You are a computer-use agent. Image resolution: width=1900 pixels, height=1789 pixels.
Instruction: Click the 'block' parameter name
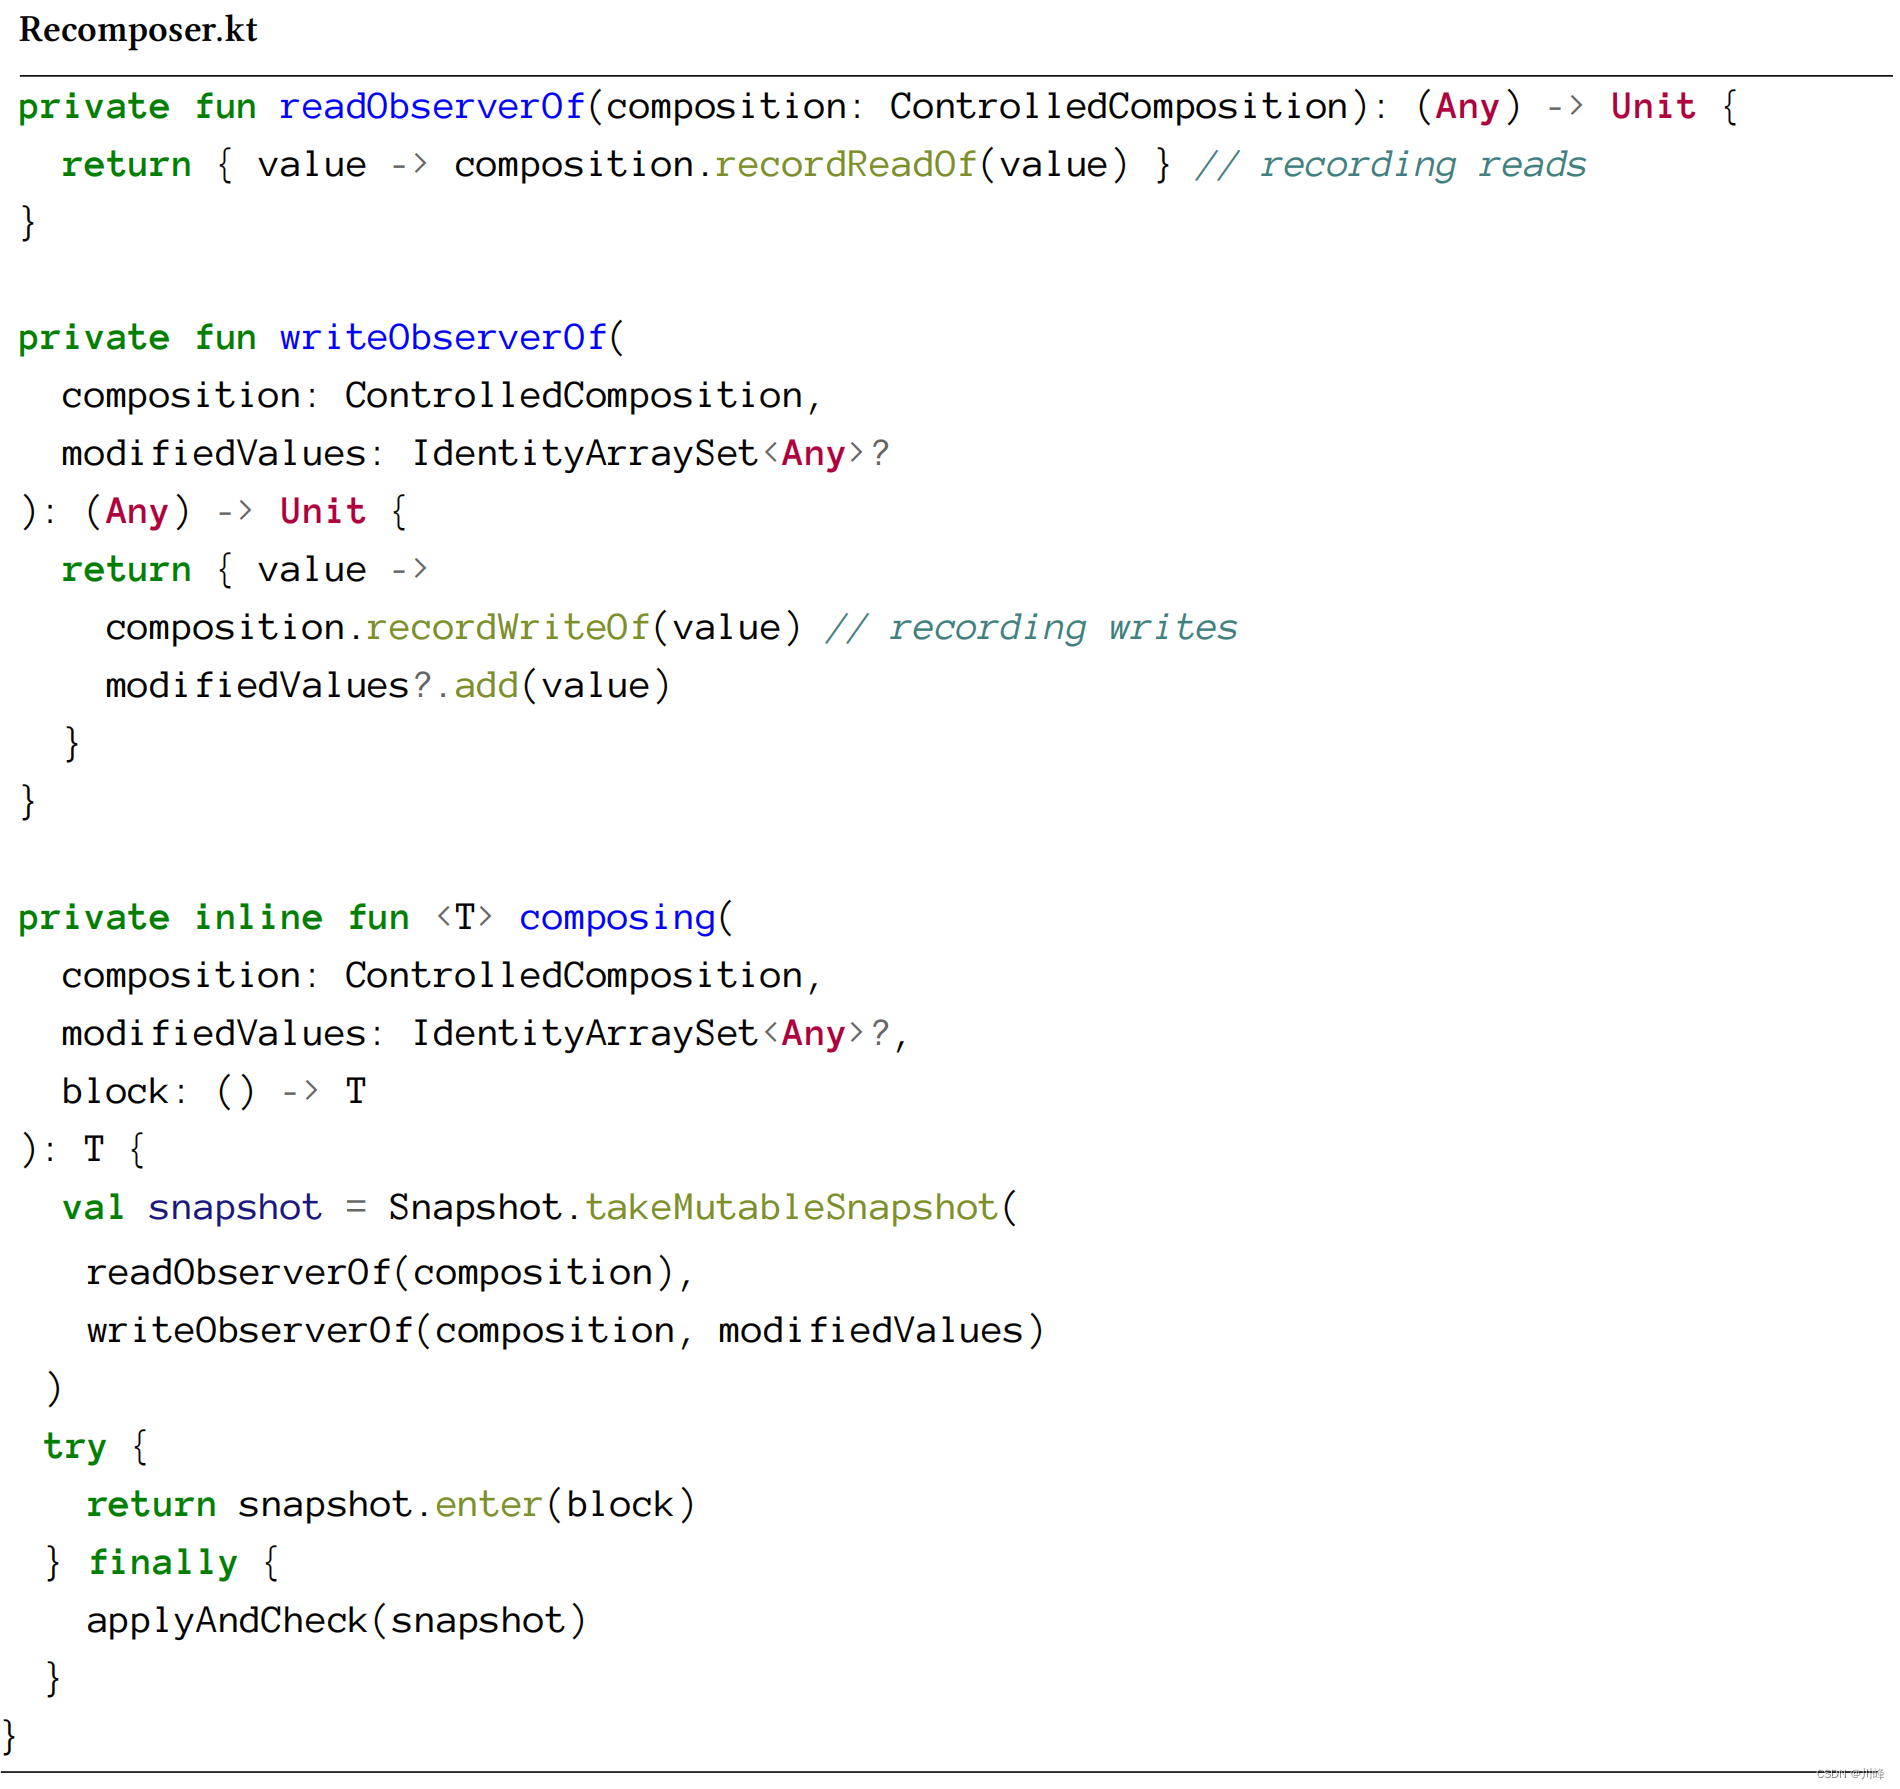[x=115, y=1091]
